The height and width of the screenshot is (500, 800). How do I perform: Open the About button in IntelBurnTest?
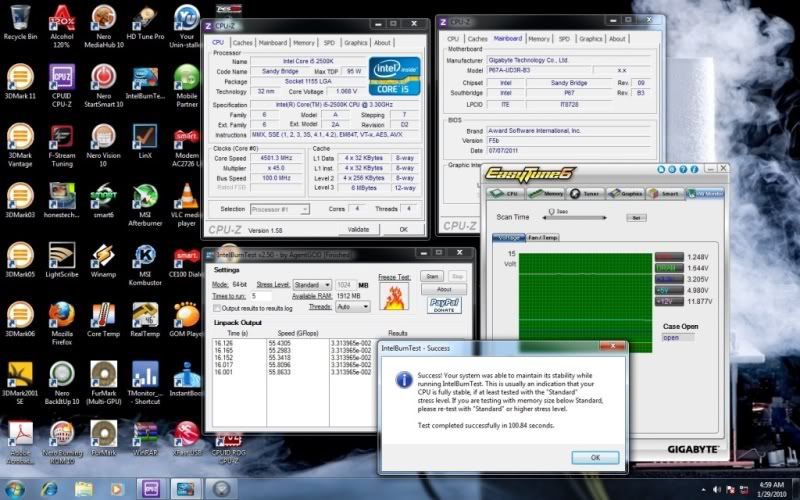[x=443, y=289]
